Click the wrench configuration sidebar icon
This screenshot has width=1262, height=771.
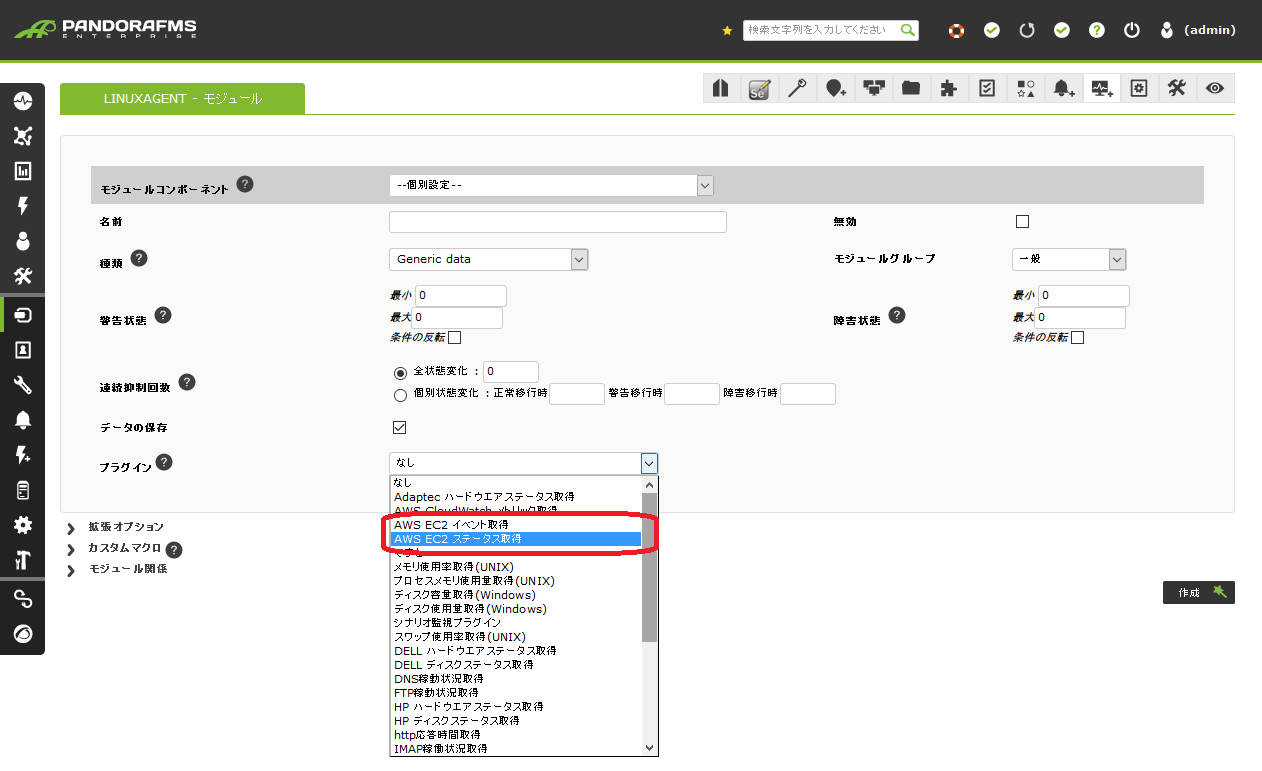(x=23, y=385)
